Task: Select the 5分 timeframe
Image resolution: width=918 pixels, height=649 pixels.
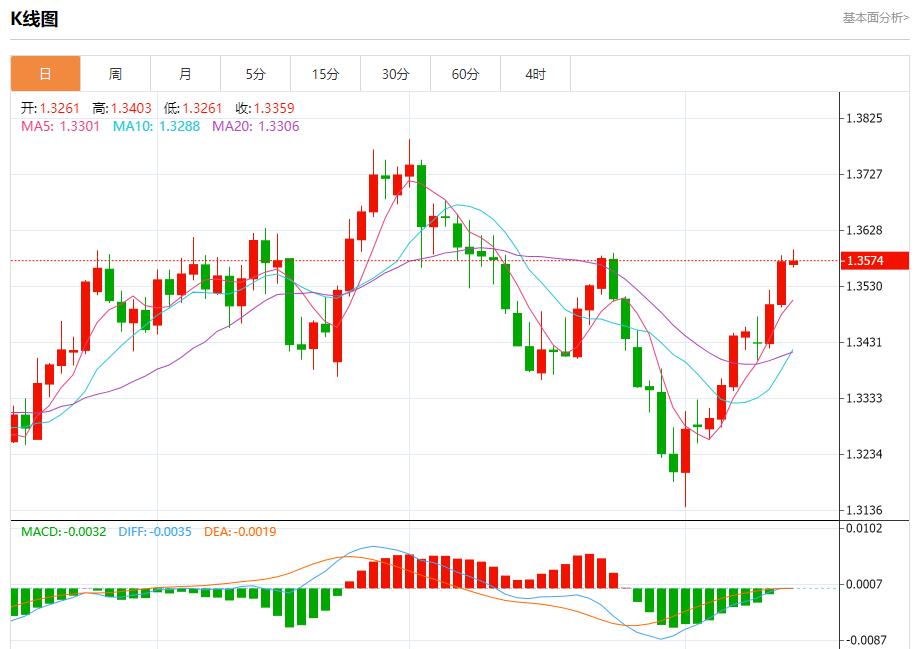Action: 256,73
